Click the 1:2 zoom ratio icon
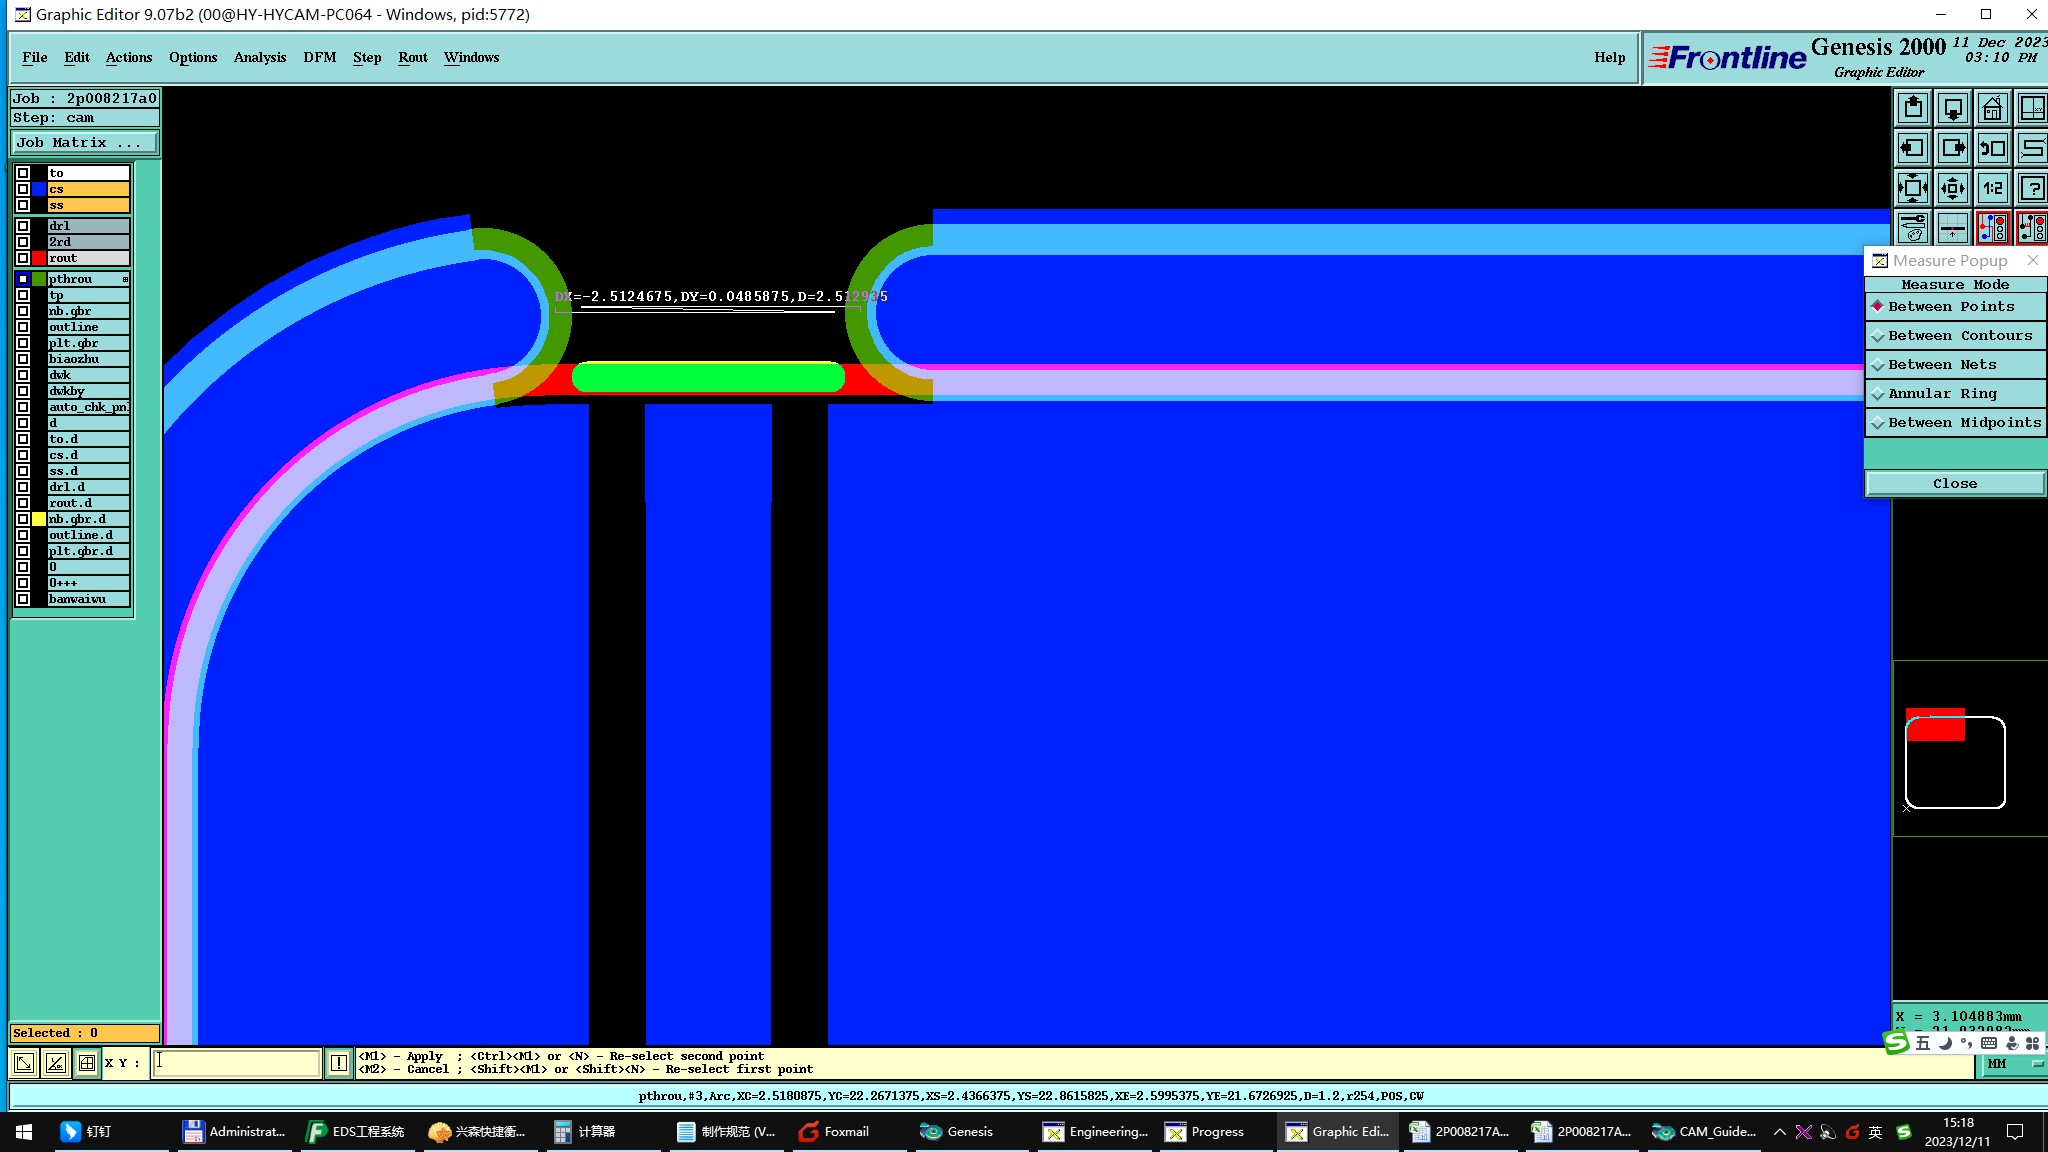This screenshot has height=1152, width=2048. [1992, 188]
